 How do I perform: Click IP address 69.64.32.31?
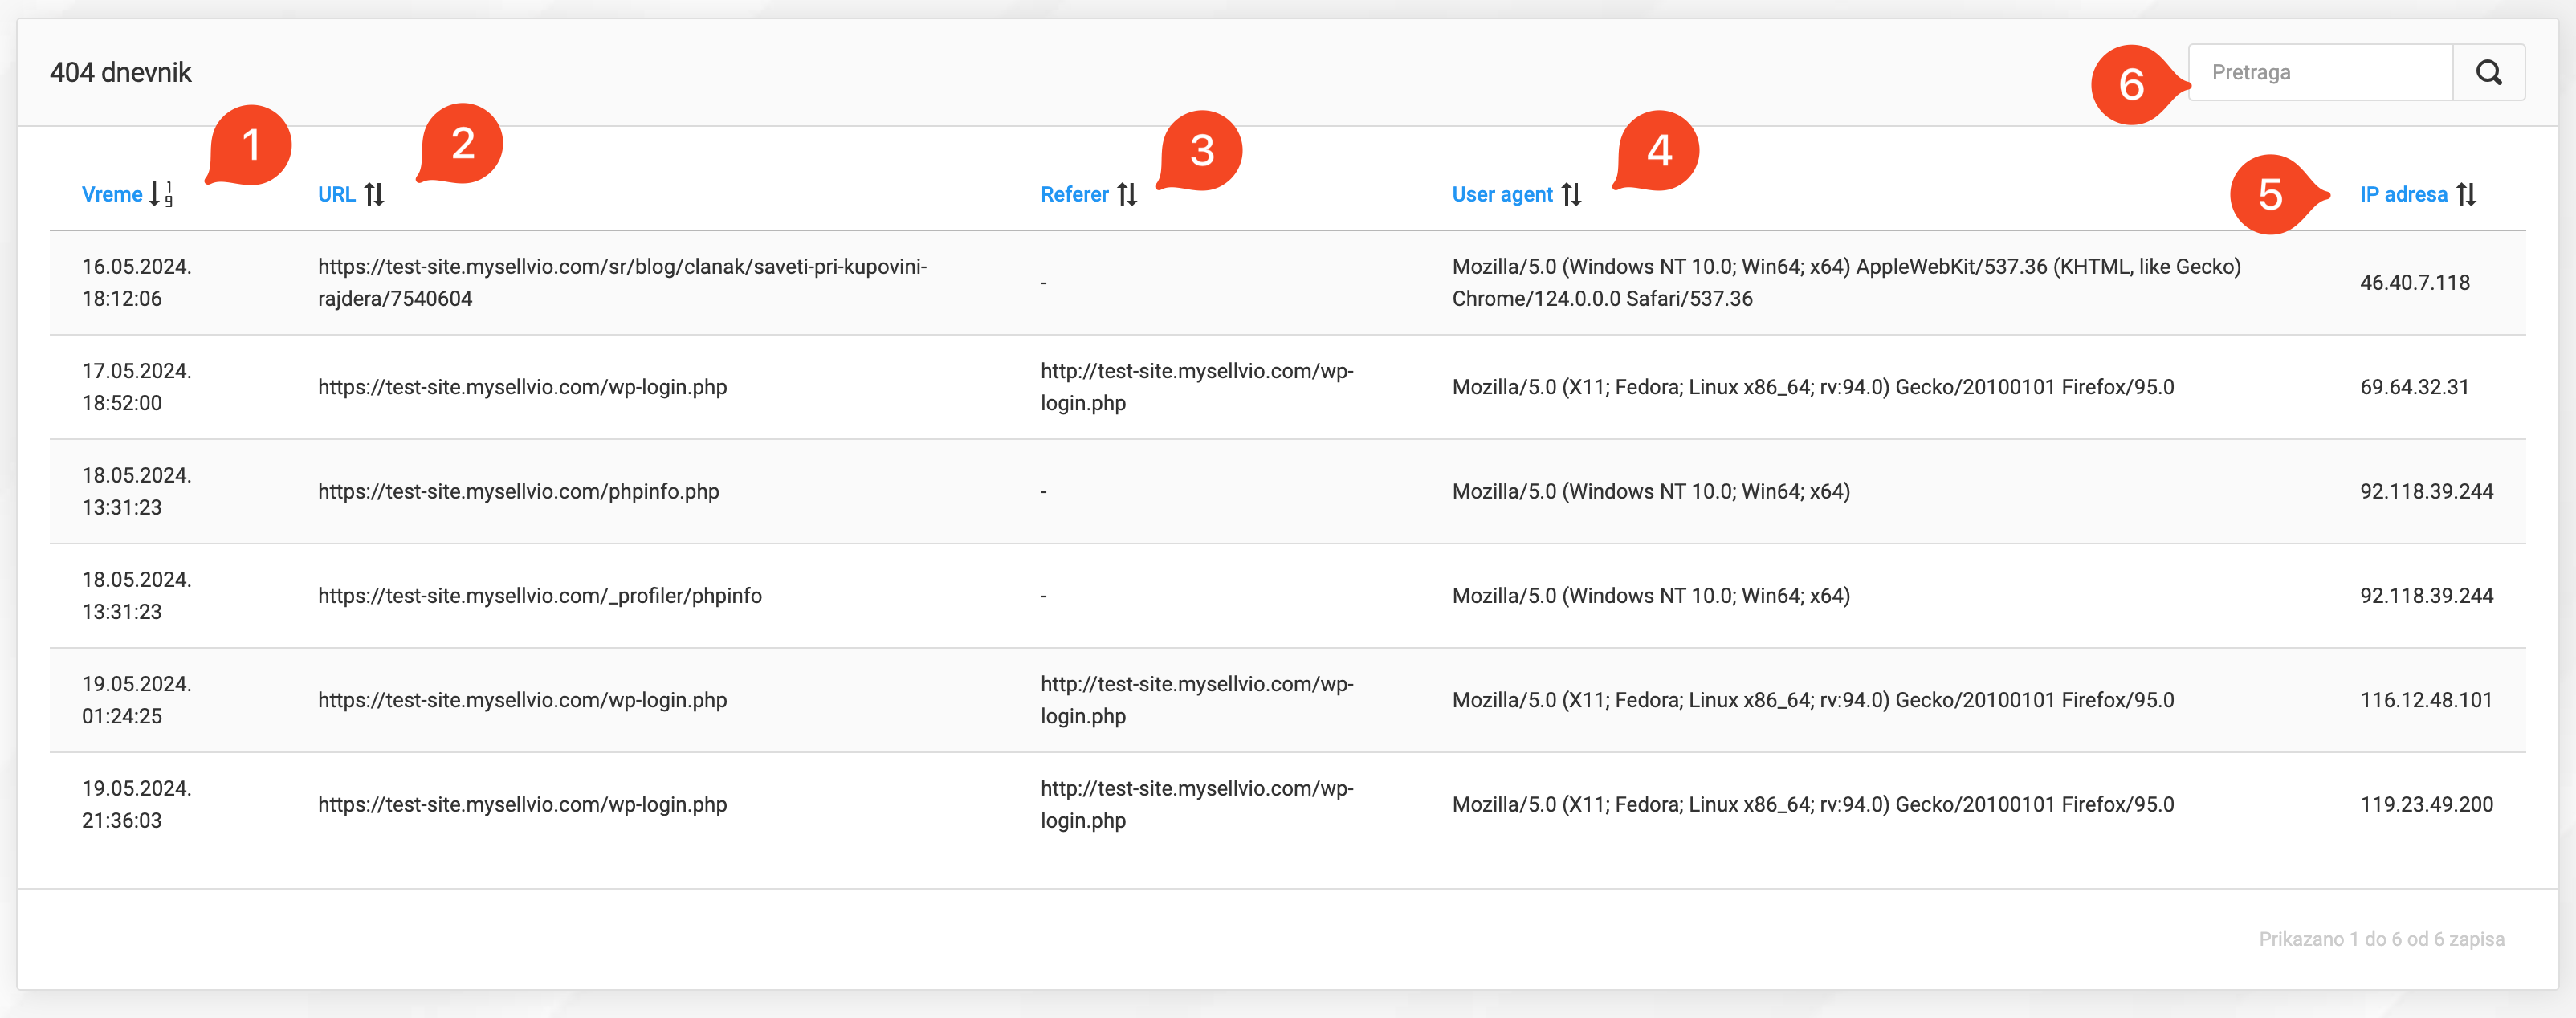tap(2414, 387)
